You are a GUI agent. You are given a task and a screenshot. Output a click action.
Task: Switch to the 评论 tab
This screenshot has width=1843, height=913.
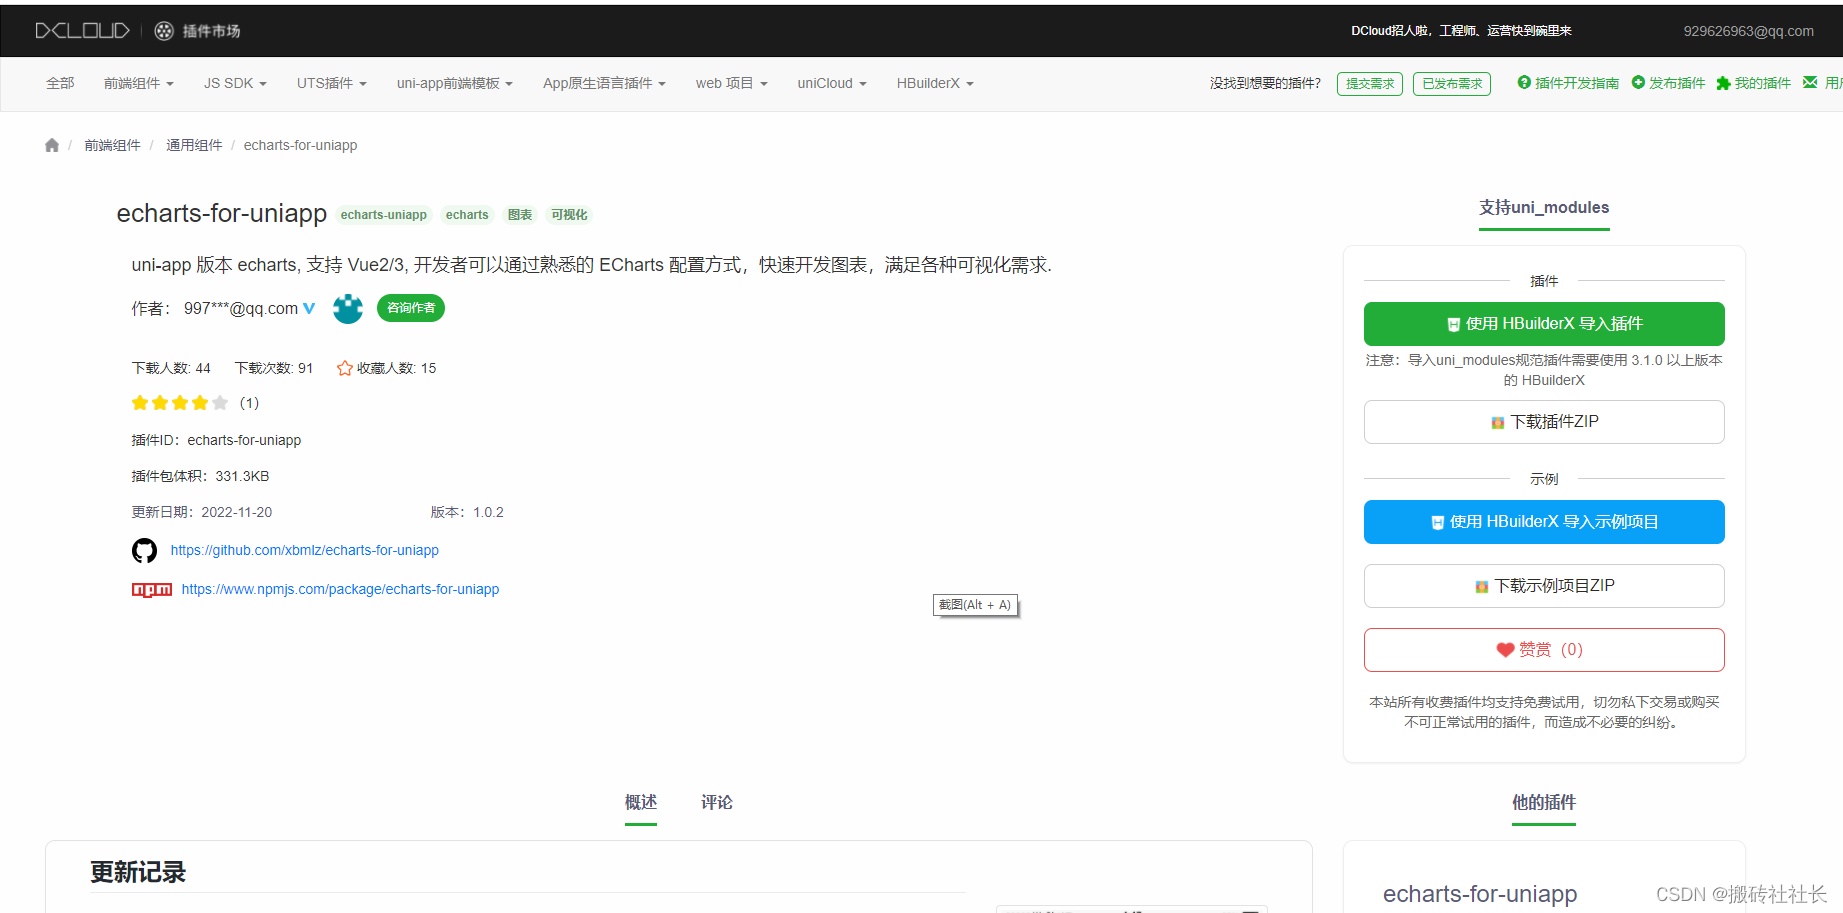coord(716,803)
